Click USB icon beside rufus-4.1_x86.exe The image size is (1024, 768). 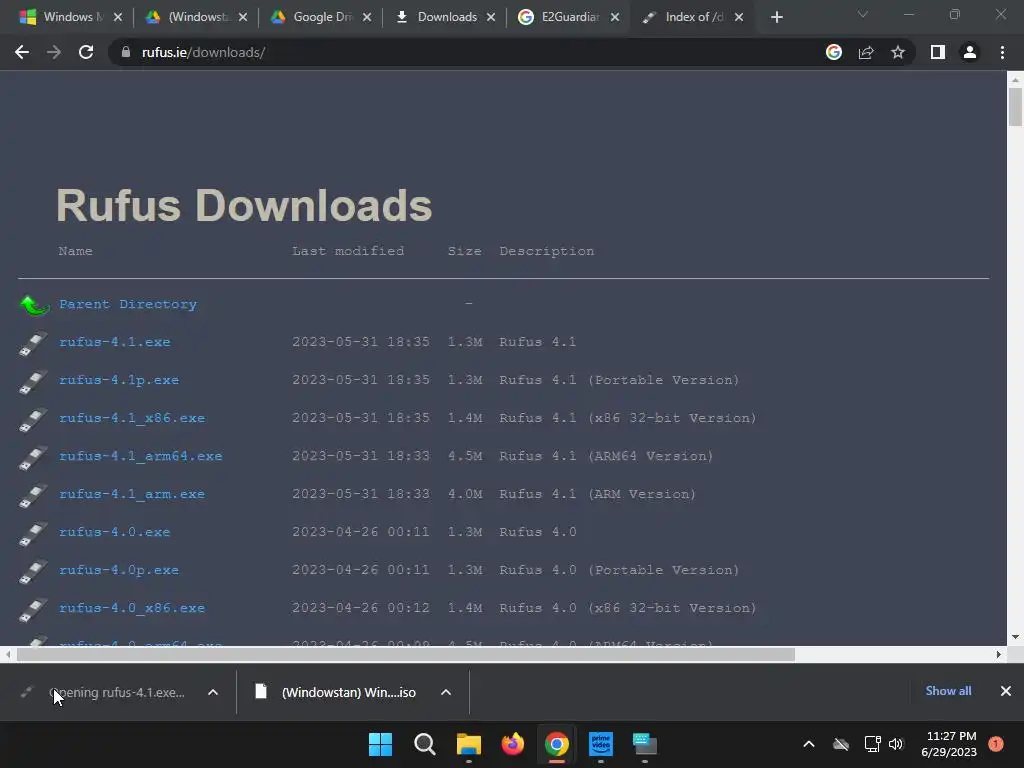coord(33,419)
